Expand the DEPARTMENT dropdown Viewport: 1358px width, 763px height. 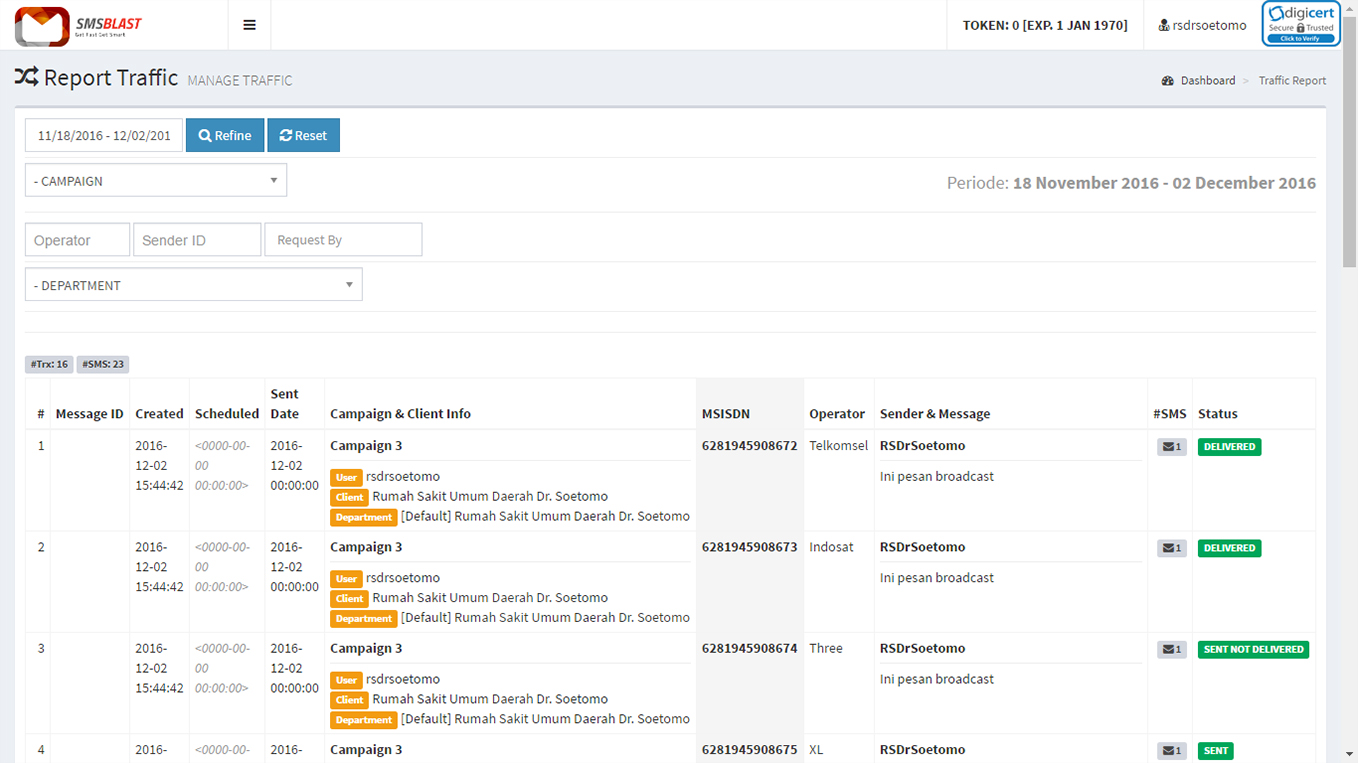coord(193,285)
